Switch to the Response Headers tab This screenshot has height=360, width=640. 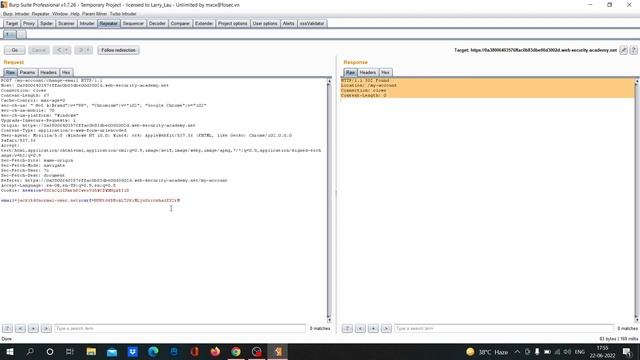coord(368,72)
